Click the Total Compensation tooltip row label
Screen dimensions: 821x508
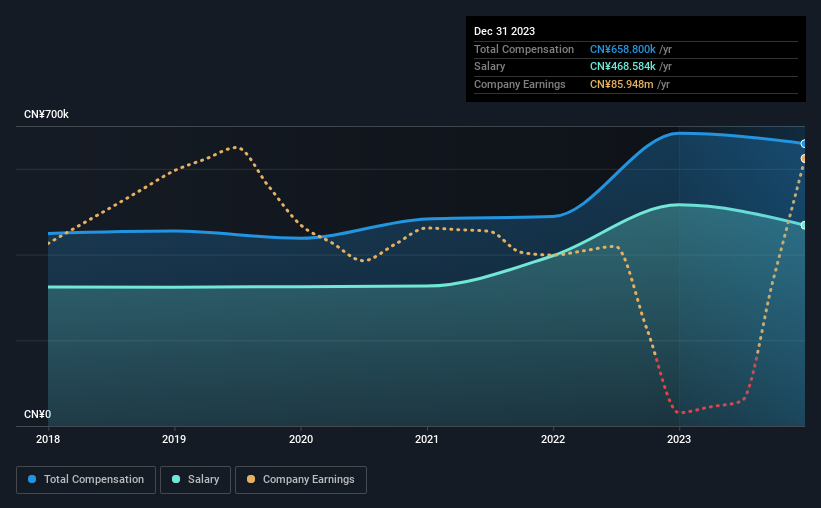pos(524,49)
